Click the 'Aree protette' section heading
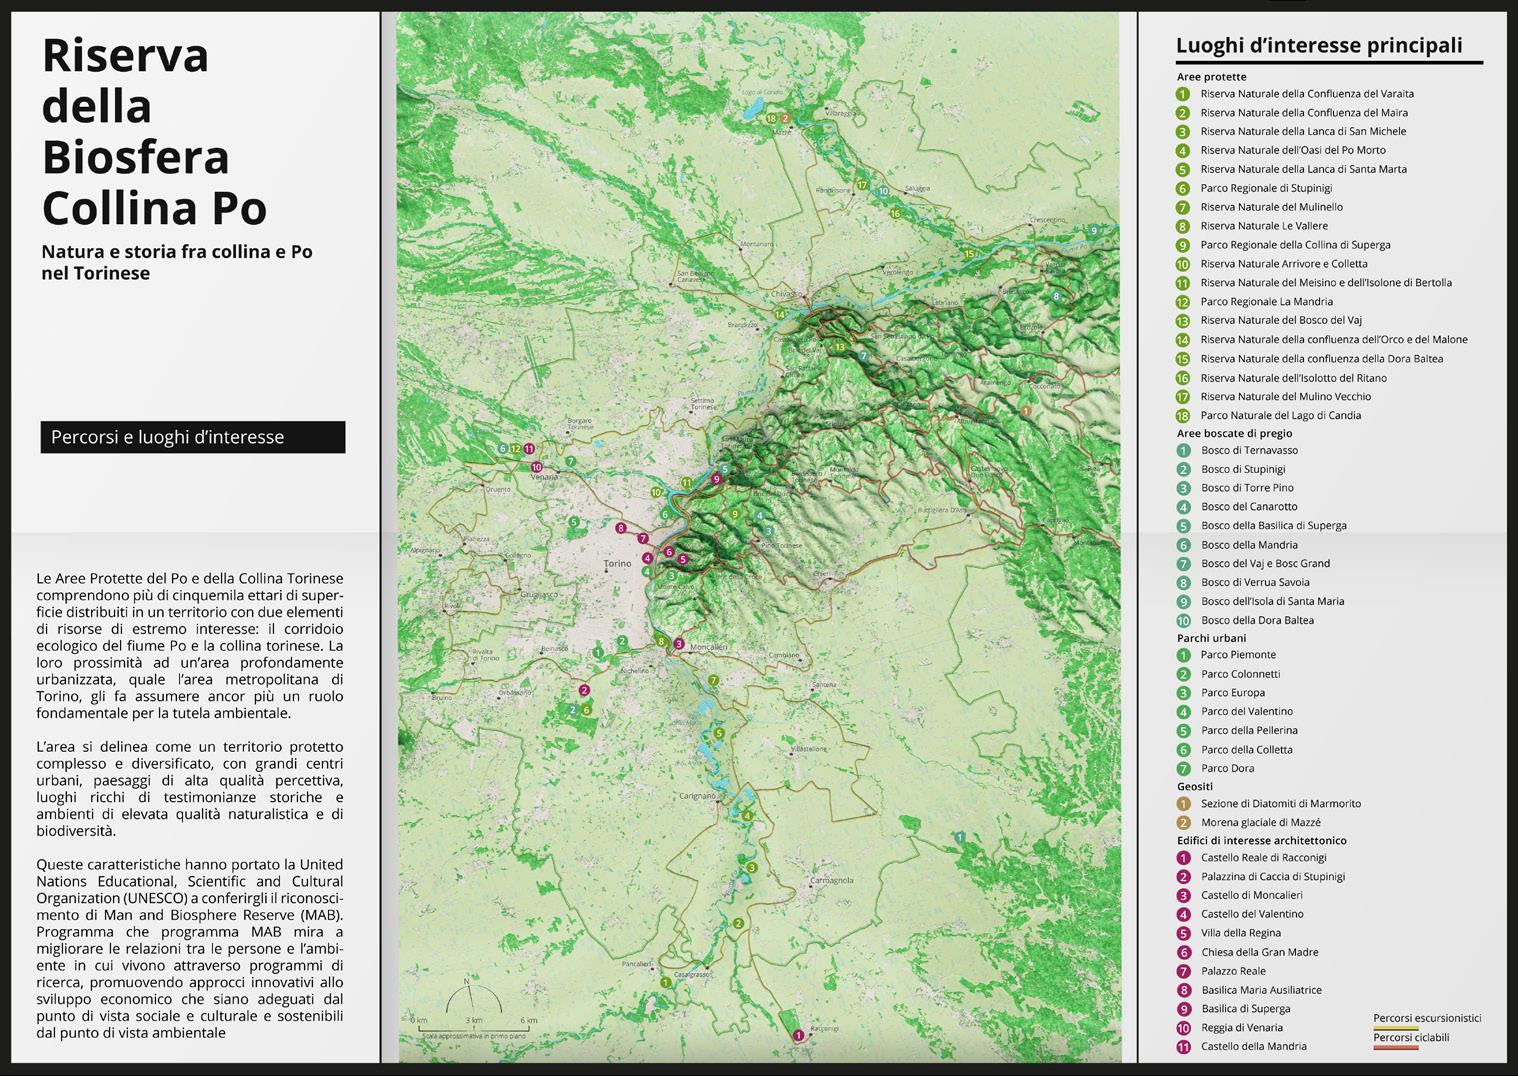The width and height of the screenshot is (1518, 1076). pos(1211,77)
